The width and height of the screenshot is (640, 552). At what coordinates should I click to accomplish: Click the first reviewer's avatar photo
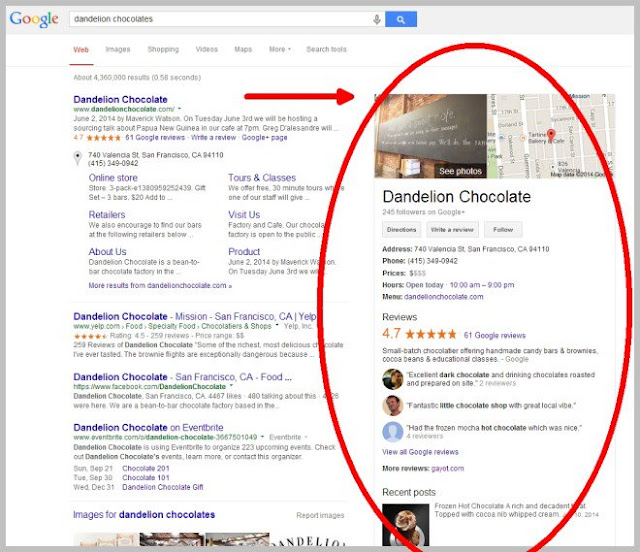(x=393, y=379)
